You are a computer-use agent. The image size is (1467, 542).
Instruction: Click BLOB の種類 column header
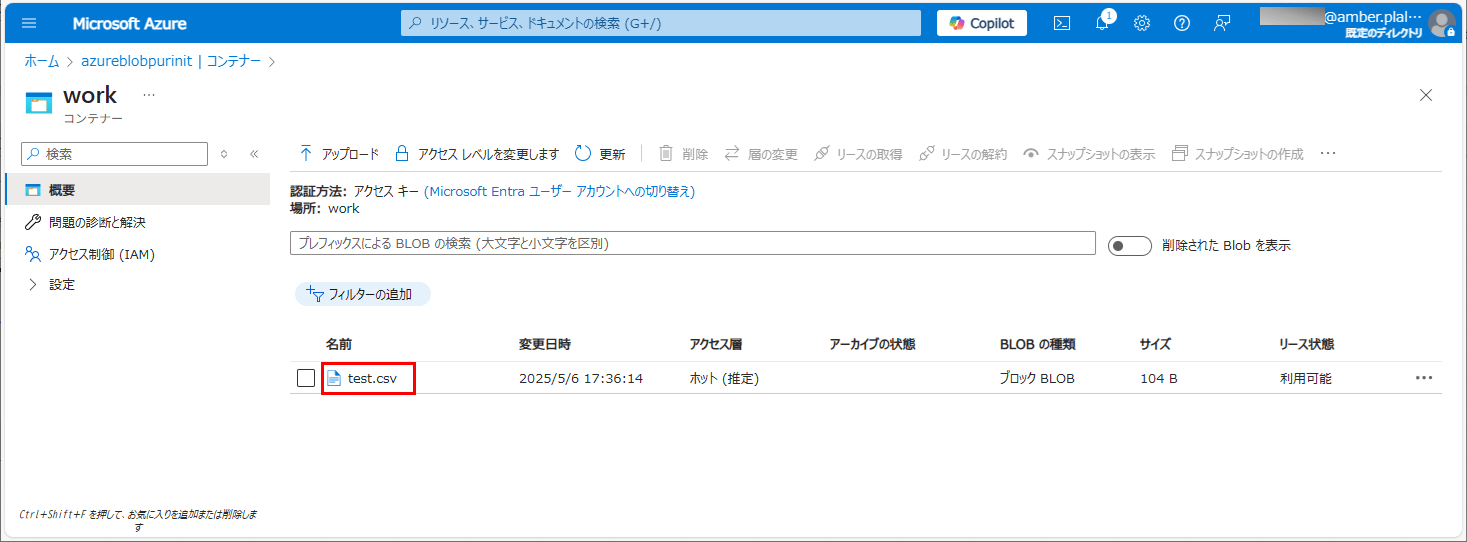(1037, 344)
